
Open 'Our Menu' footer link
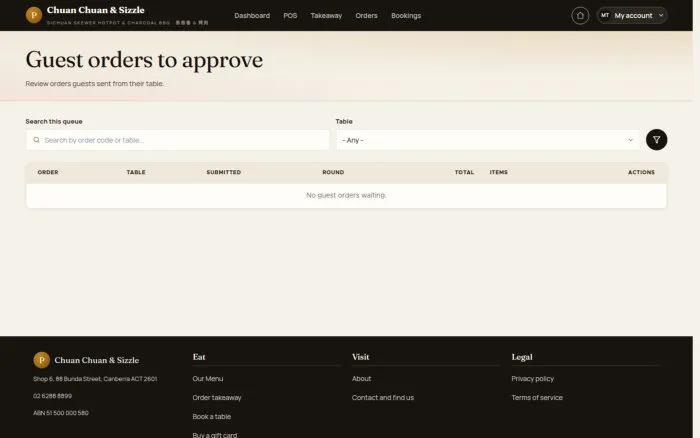(x=208, y=379)
